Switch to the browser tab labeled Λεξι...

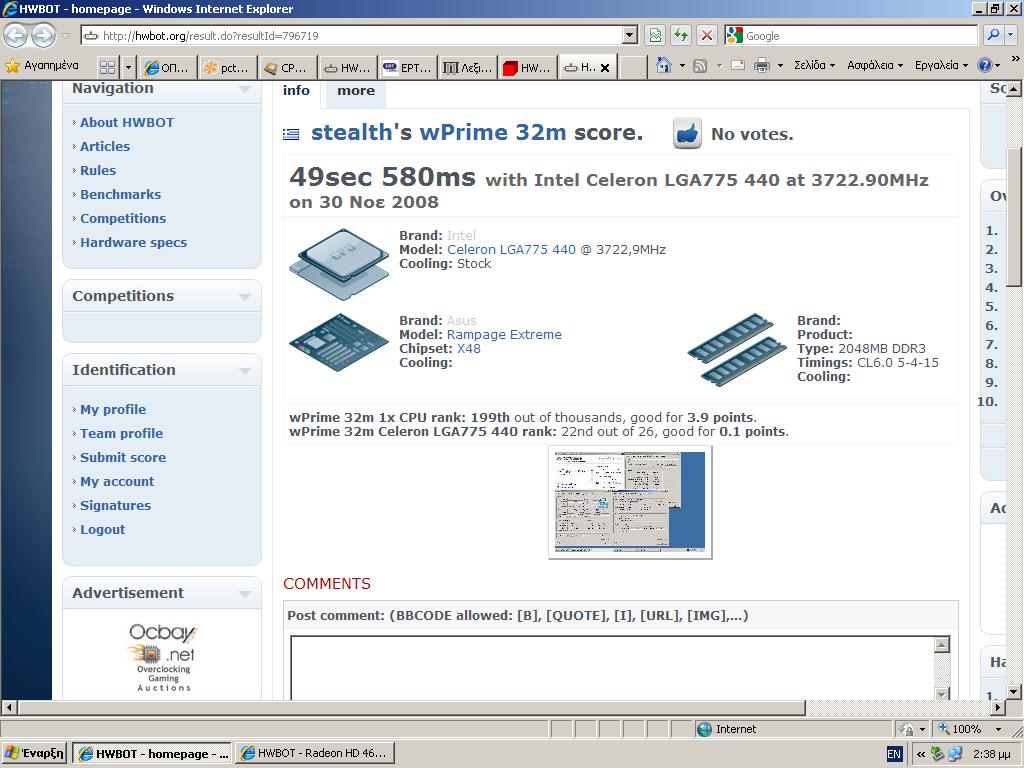point(466,67)
